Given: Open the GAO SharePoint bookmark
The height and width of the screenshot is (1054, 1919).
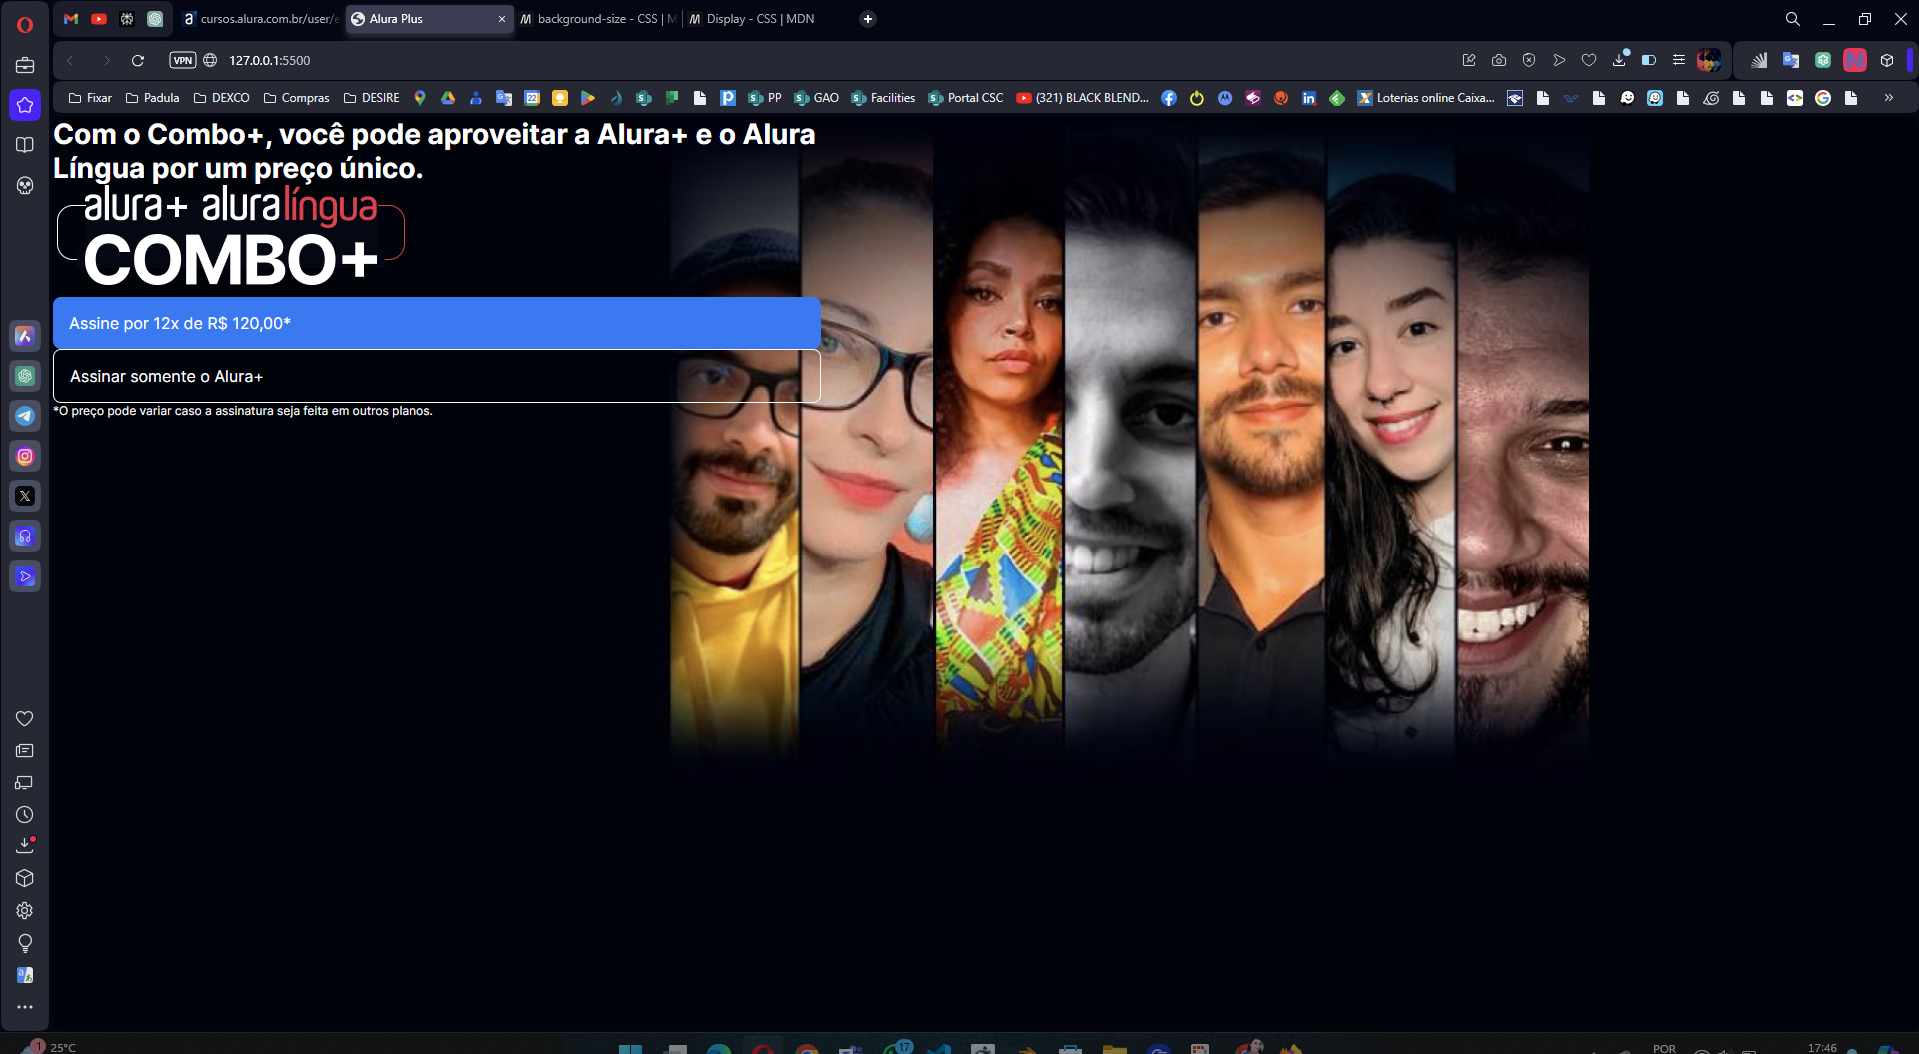Looking at the screenshot, I should tap(816, 98).
